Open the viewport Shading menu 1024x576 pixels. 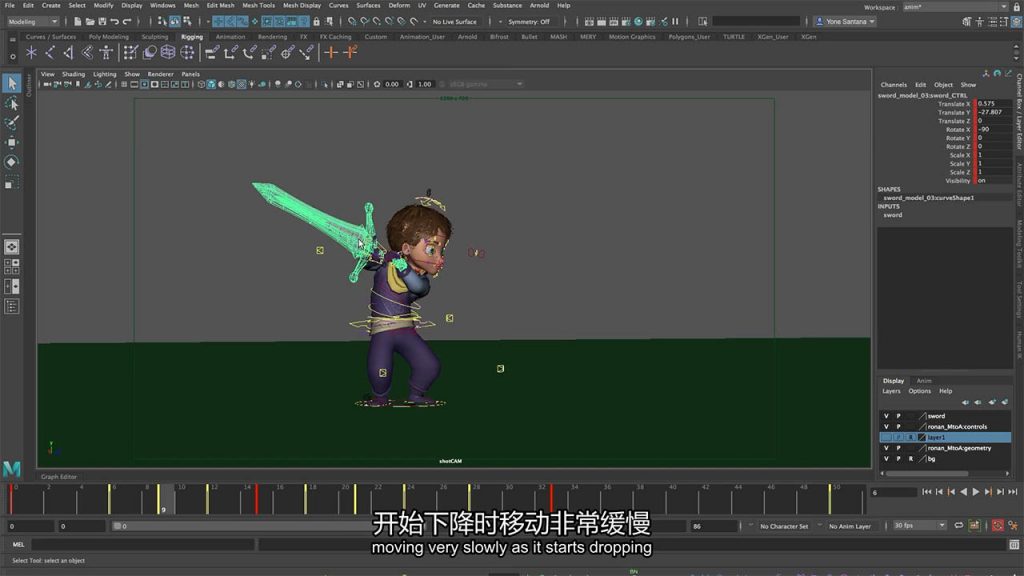[x=73, y=74]
